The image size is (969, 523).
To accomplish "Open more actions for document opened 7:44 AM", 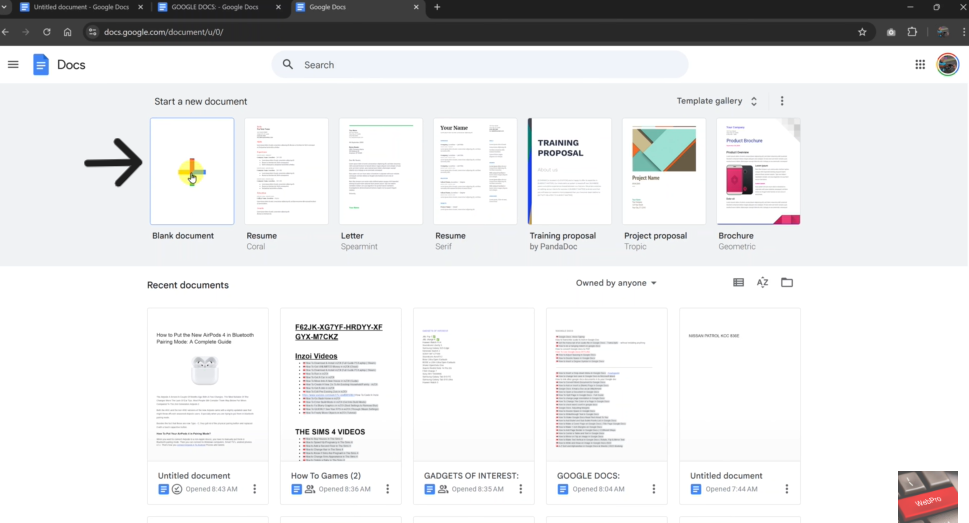I will pyautogui.click(x=787, y=489).
